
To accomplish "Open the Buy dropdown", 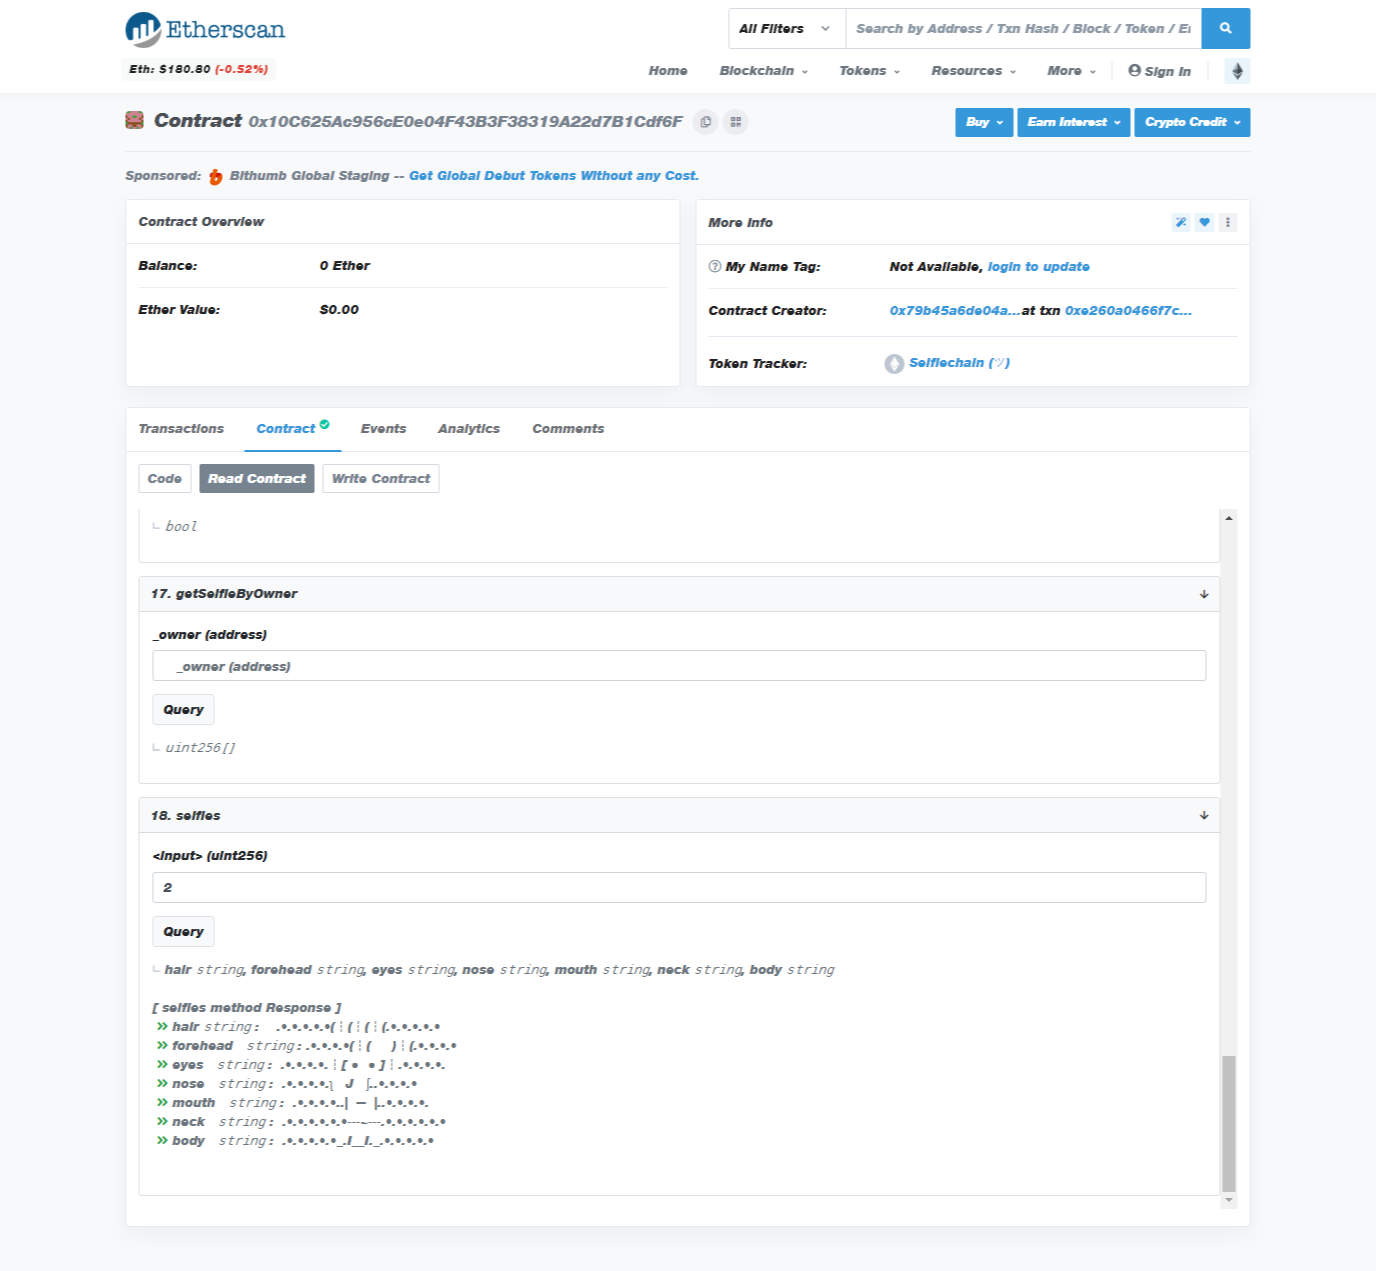I will [984, 122].
